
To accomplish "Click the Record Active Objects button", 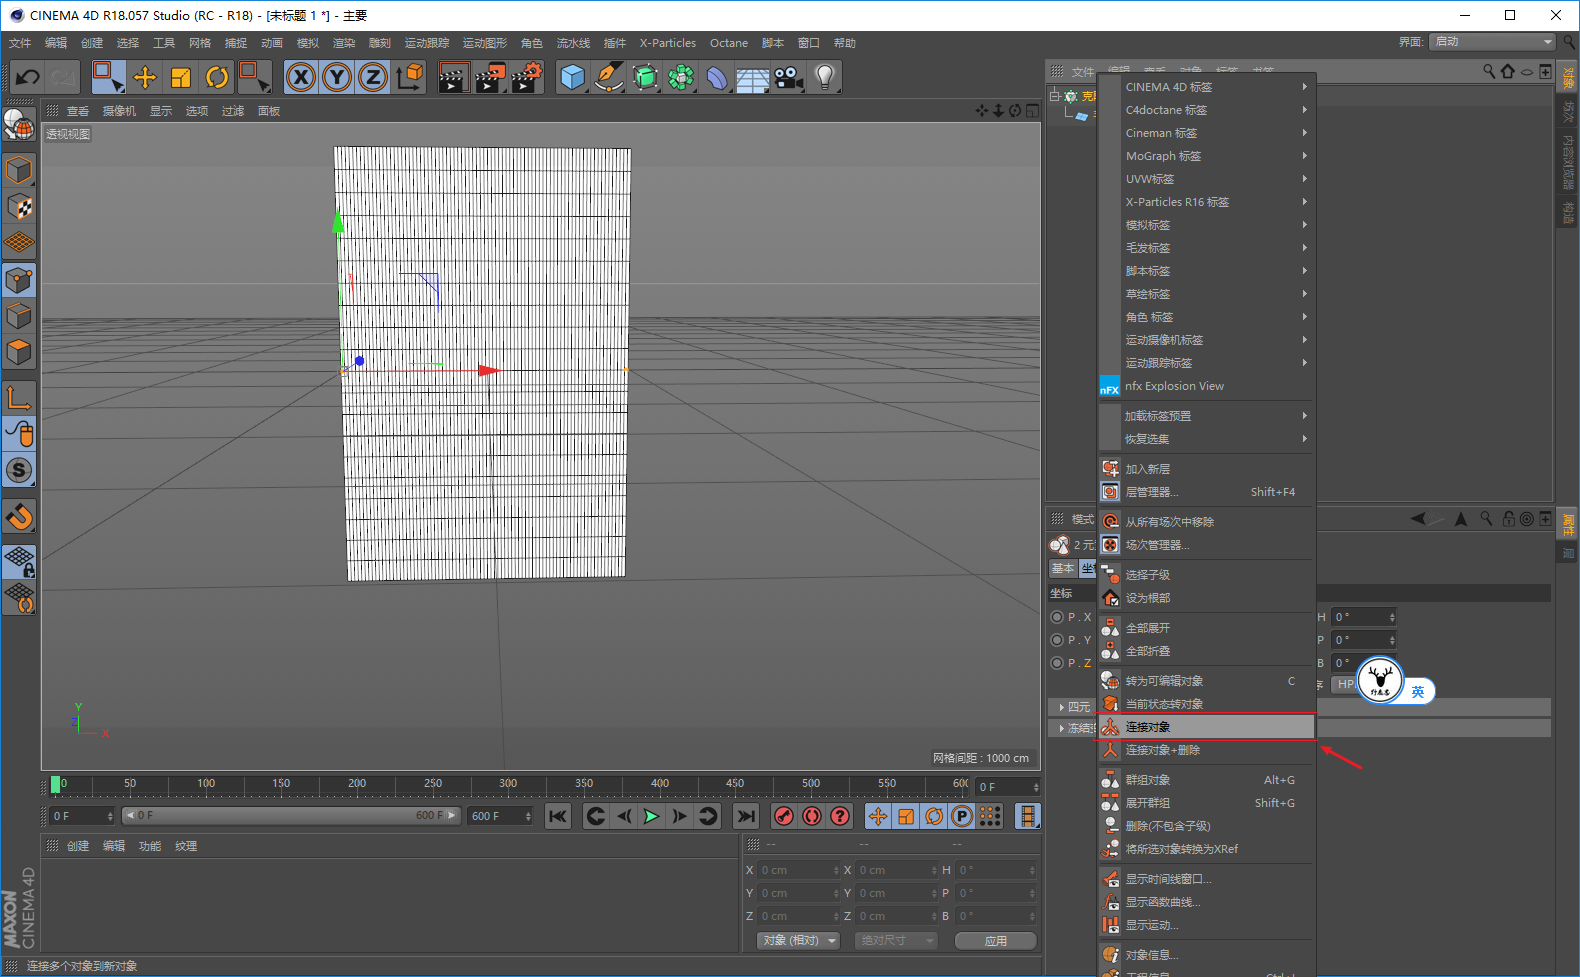I will pos(784,816).
